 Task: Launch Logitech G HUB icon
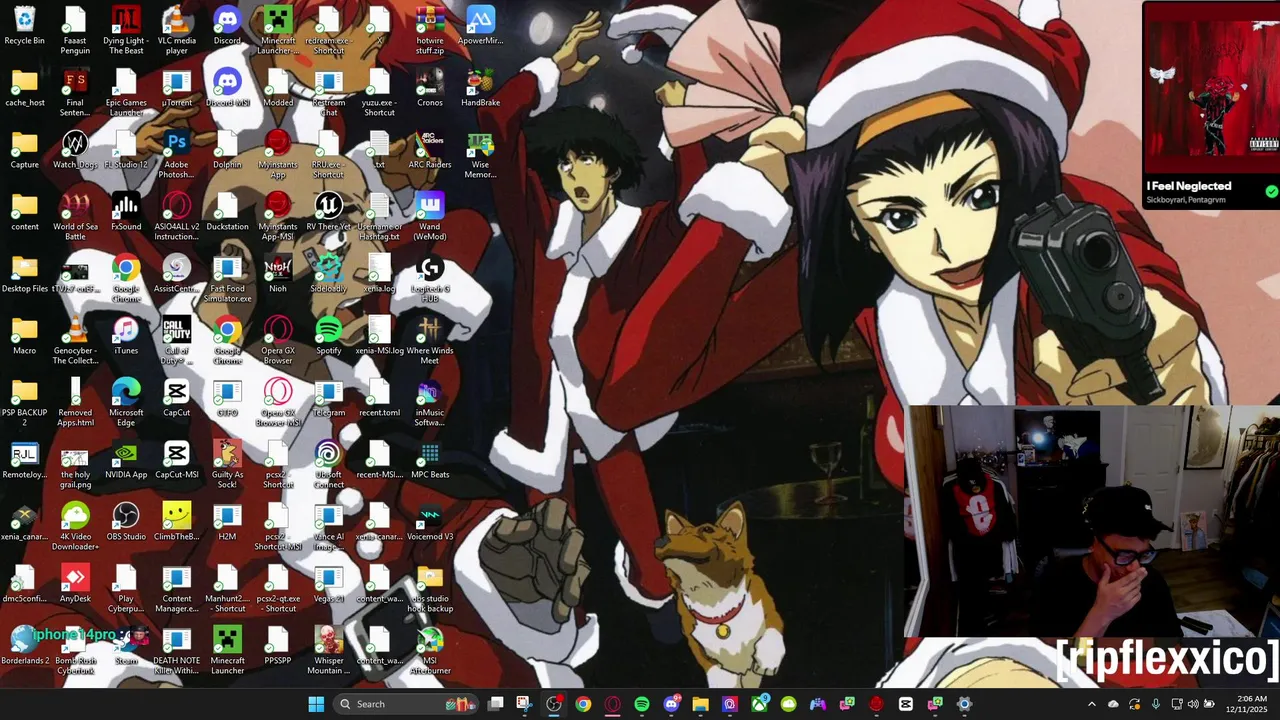[430, 274]
